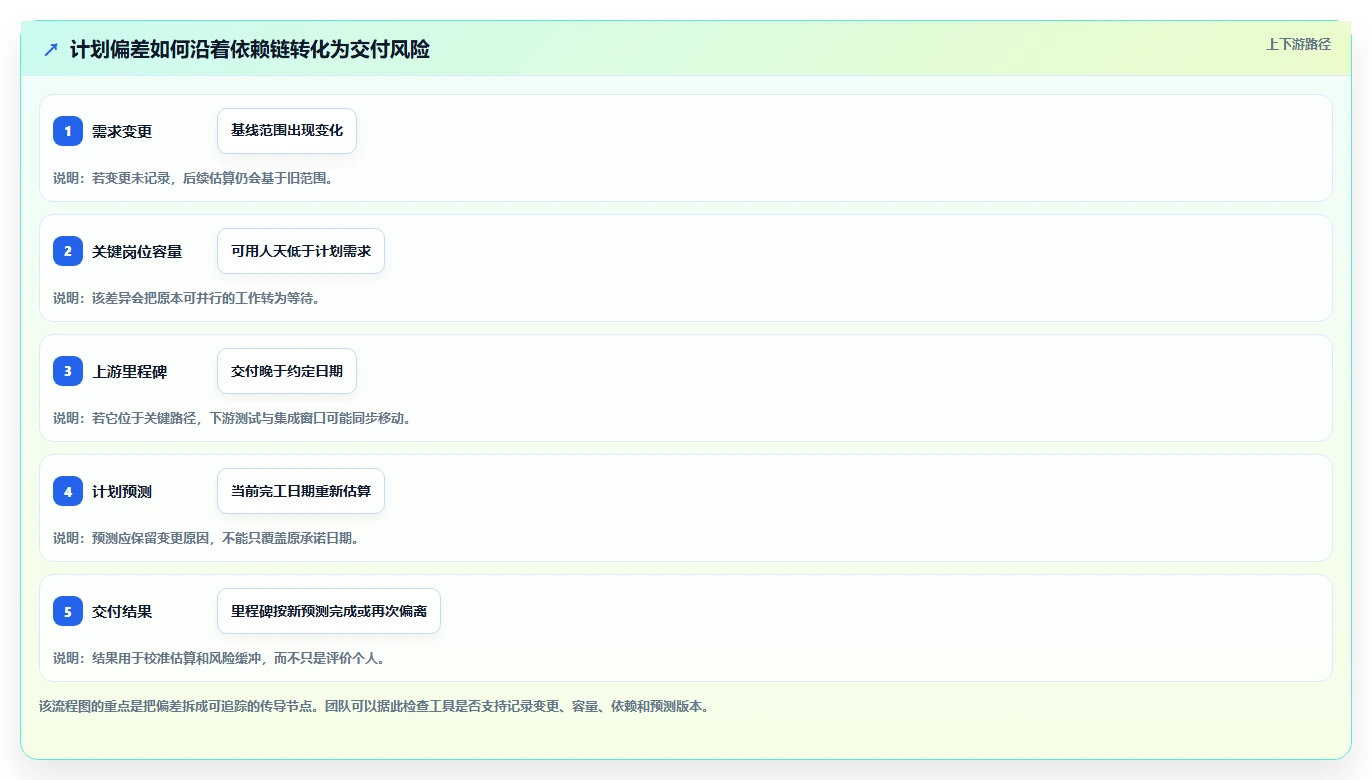Click the step 1 number badge
The image size is (1372, 780).
pyautogui.click(x=68, y=131)
